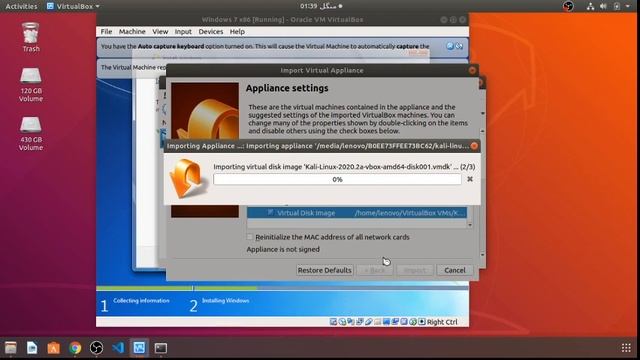Click the greyed-out Import button
The image size is (640, 360).
[415, 270]
